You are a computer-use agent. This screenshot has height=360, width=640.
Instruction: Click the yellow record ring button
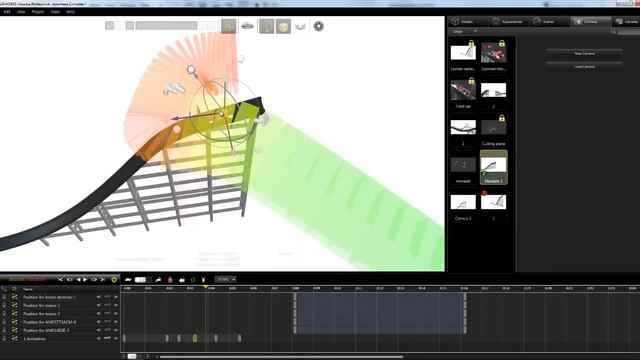click(x=114, y=280)
